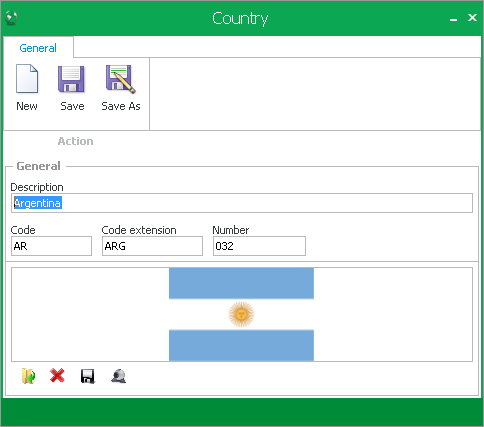Click the General group box heading
The width and height of the screenshot is (484, 427).
pyautogui.click(x=39, y=166)
